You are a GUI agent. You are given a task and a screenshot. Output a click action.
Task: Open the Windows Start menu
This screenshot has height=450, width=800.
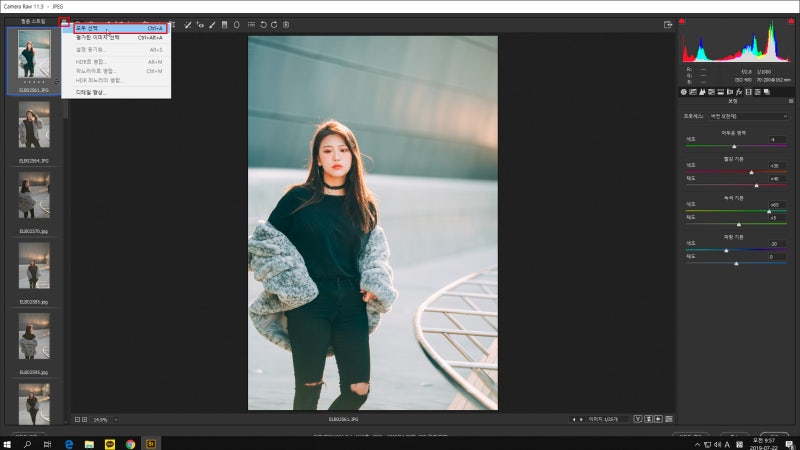click(x=7, y=444)
